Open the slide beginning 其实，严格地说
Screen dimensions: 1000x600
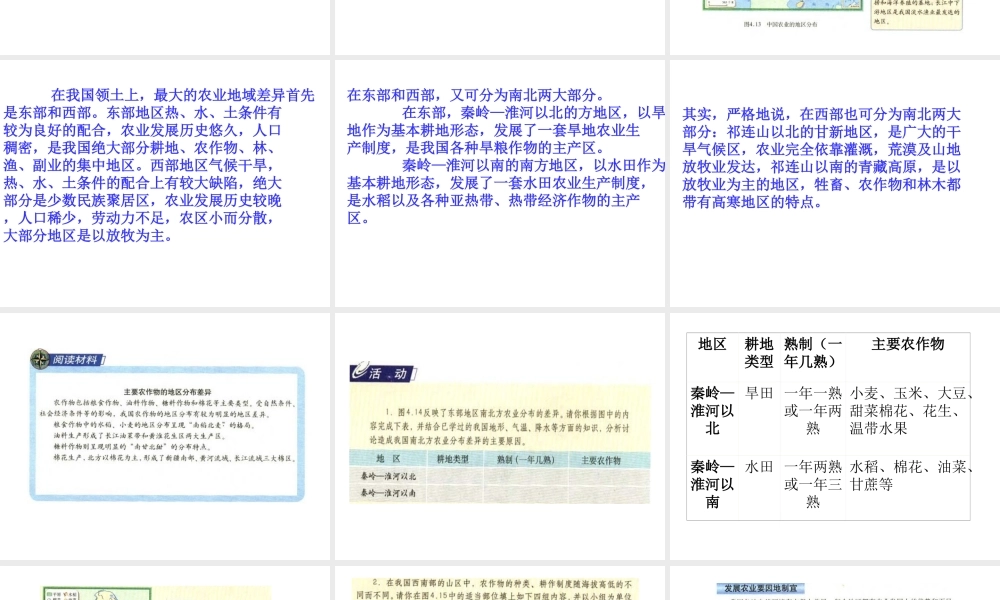pyautogui.click(x=835, y=184)
